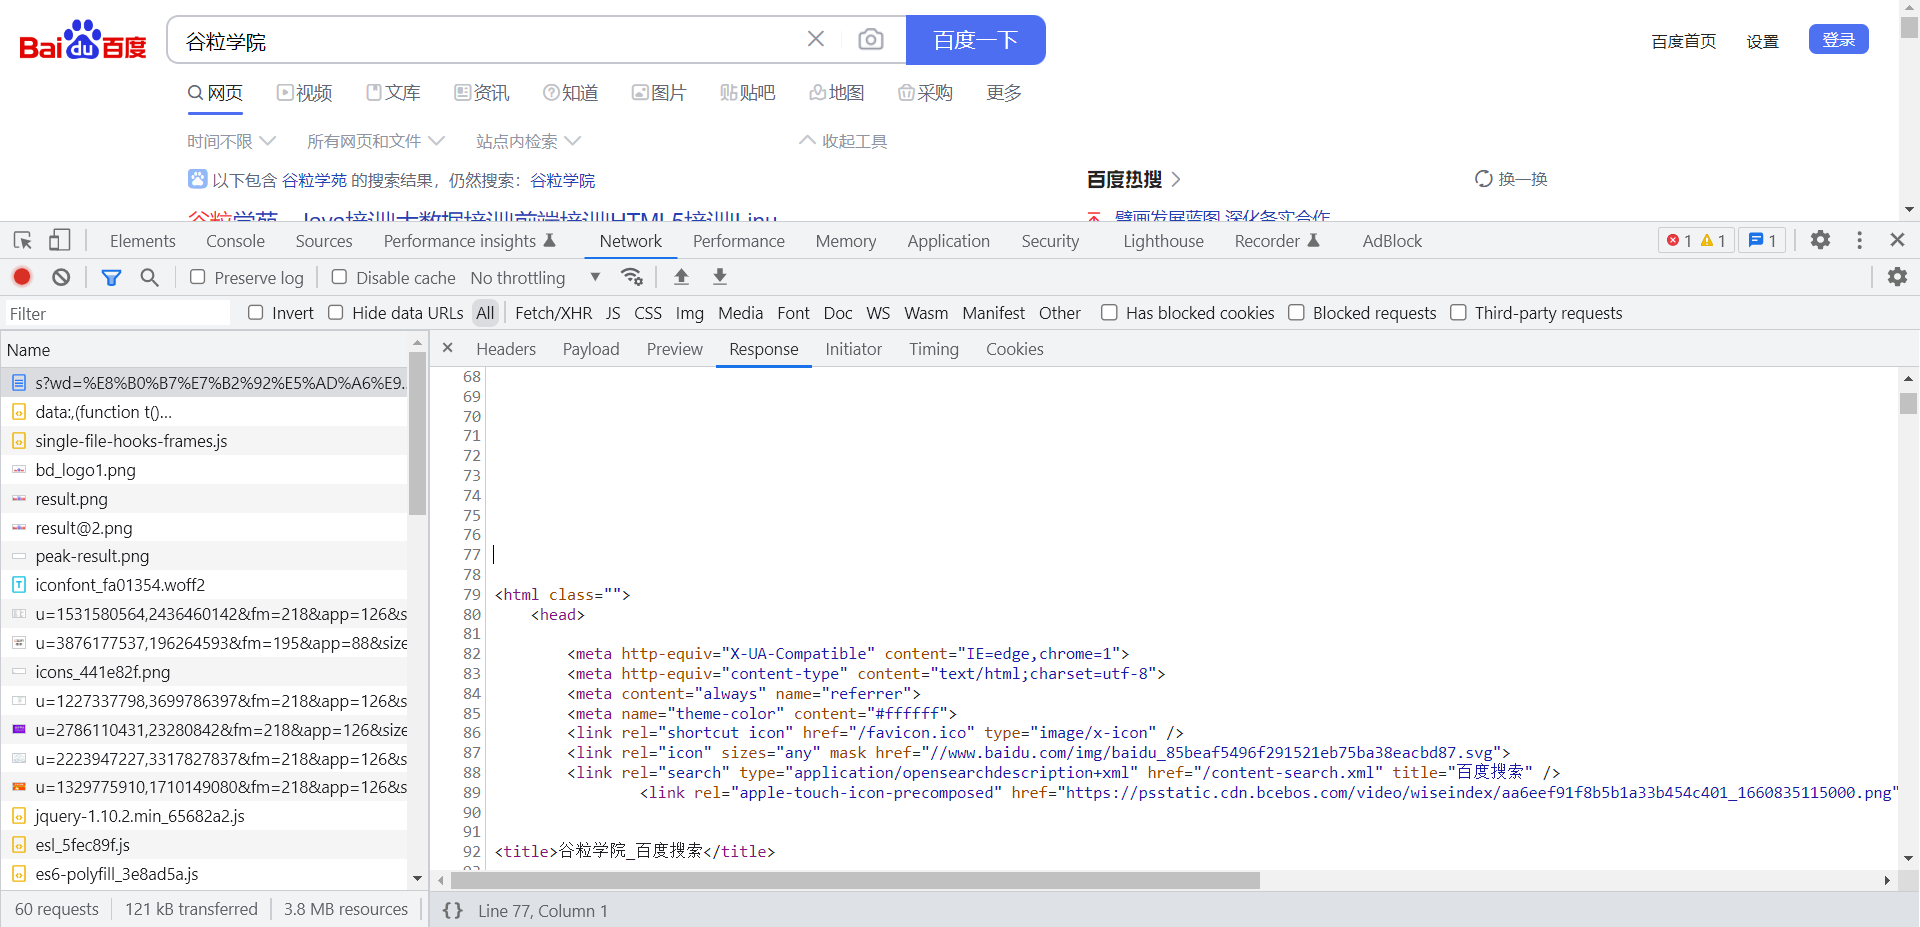The width and height of the screenshot is (1920, 927).
Task: Click the network Filter input field
Action: pyautogui.click(x=118, y=314)
